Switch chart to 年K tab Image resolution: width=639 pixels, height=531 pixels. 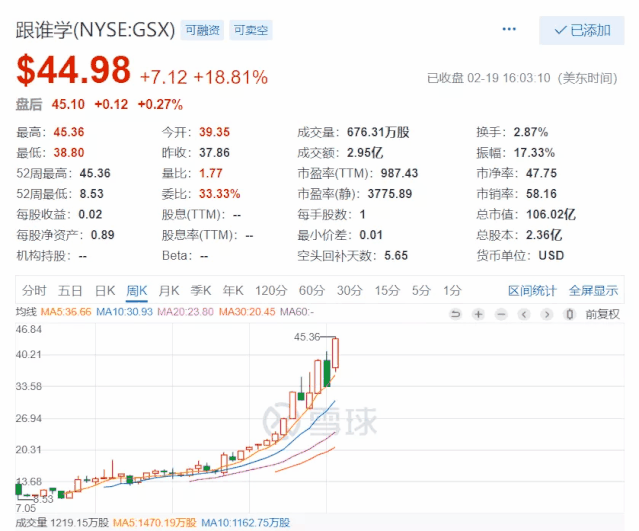pos(233,291)
